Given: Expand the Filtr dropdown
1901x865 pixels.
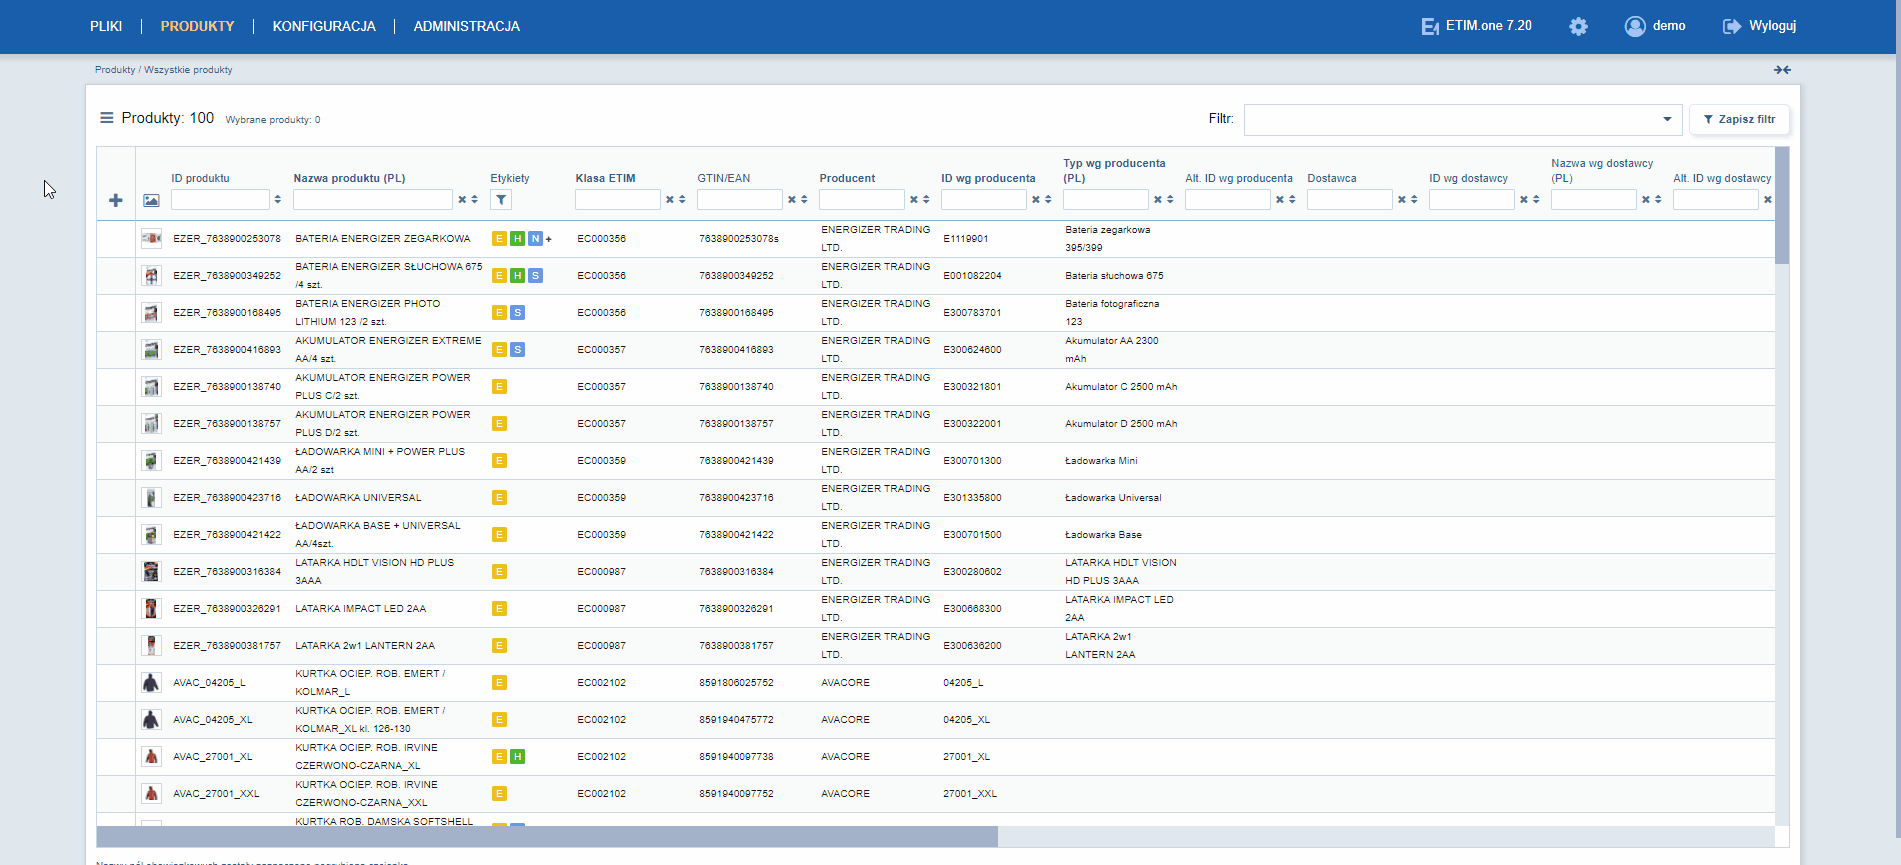Looking at the screenshot, I should tap(1667, 119).
